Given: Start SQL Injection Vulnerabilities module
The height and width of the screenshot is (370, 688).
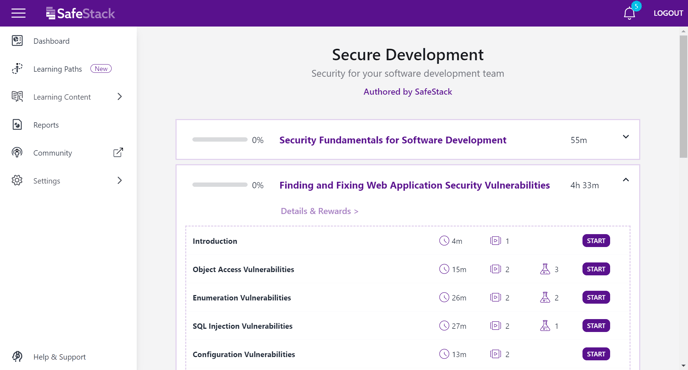Looking at the screenshot, I should 596,326.
